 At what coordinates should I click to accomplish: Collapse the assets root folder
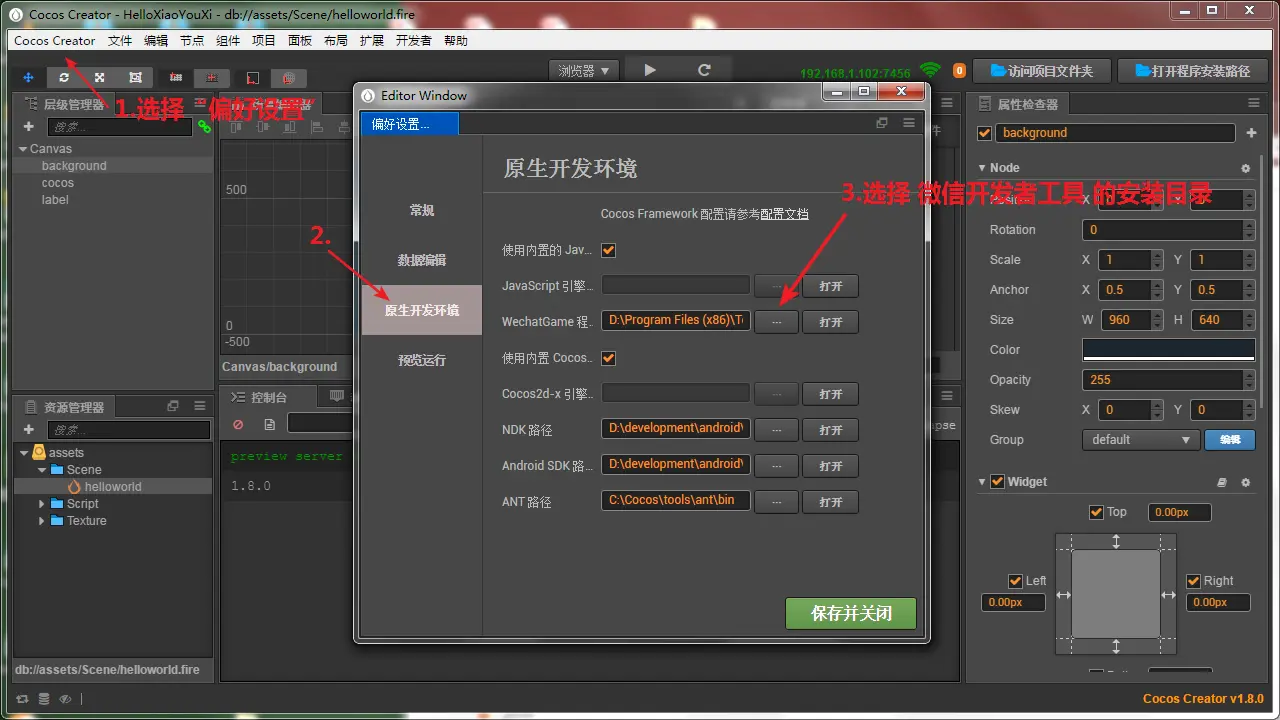[x=24, y=453]
